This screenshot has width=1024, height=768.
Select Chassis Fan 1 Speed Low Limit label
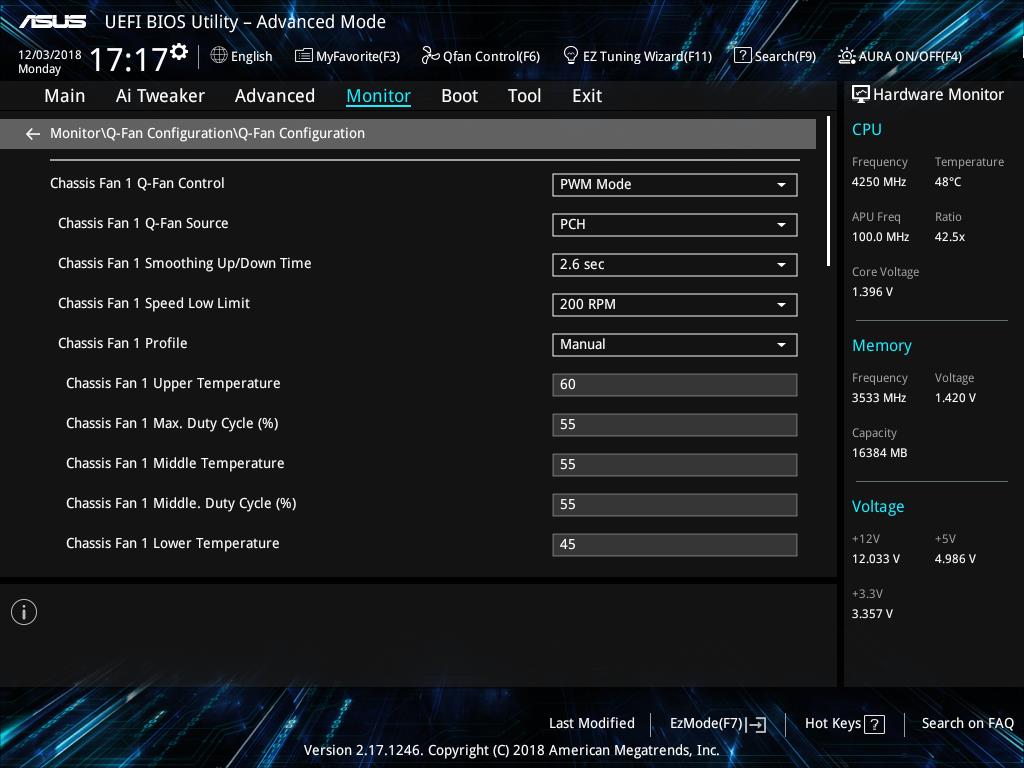coord(154,303)
